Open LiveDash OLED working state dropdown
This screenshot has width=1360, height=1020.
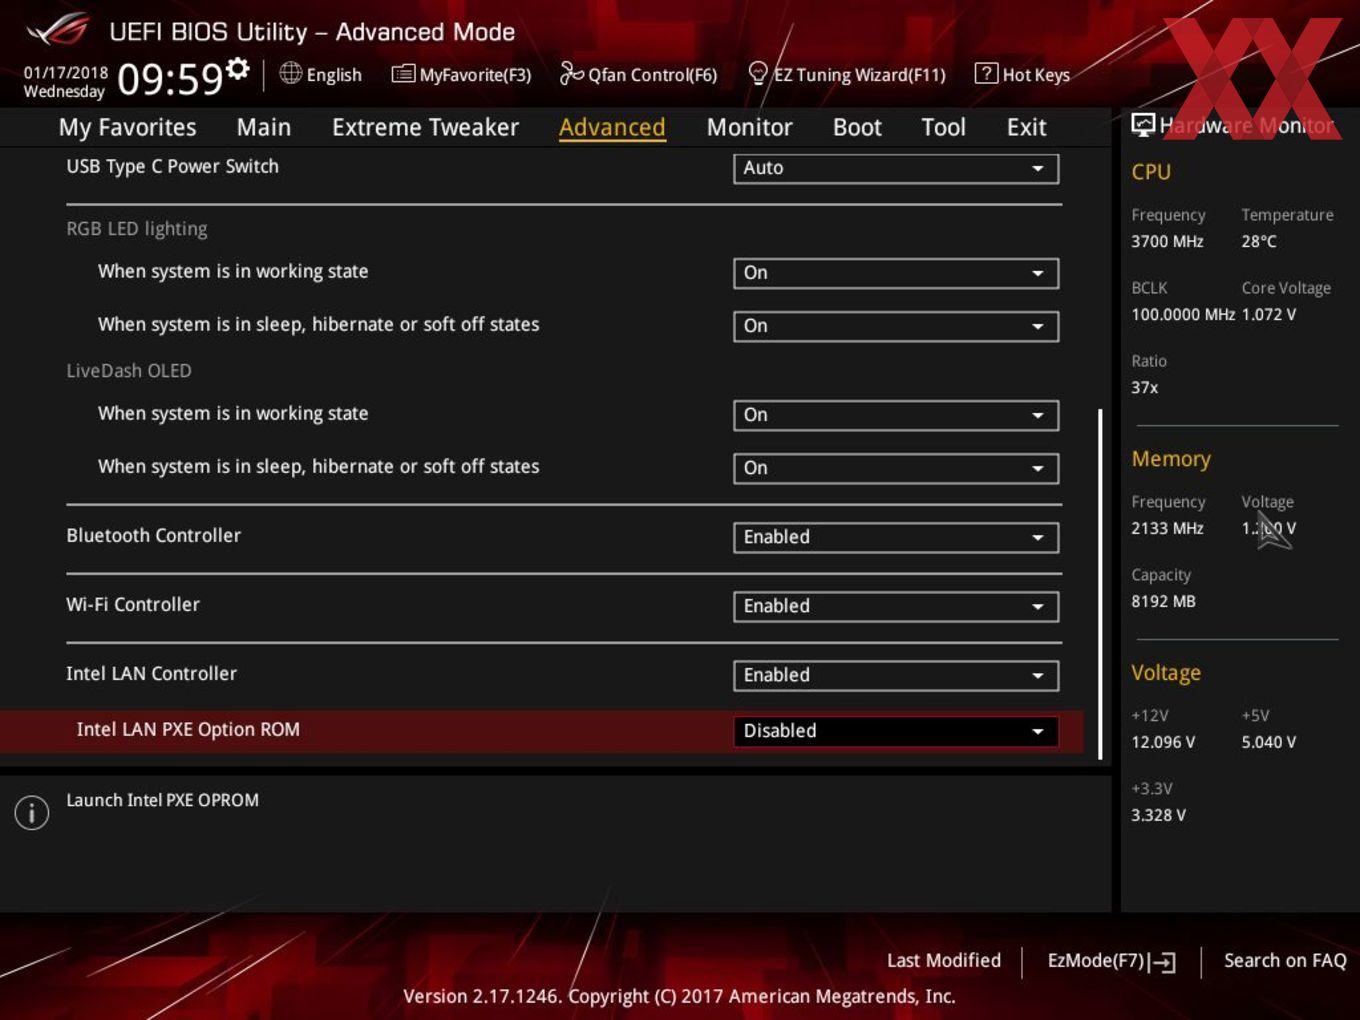point(896,415)
